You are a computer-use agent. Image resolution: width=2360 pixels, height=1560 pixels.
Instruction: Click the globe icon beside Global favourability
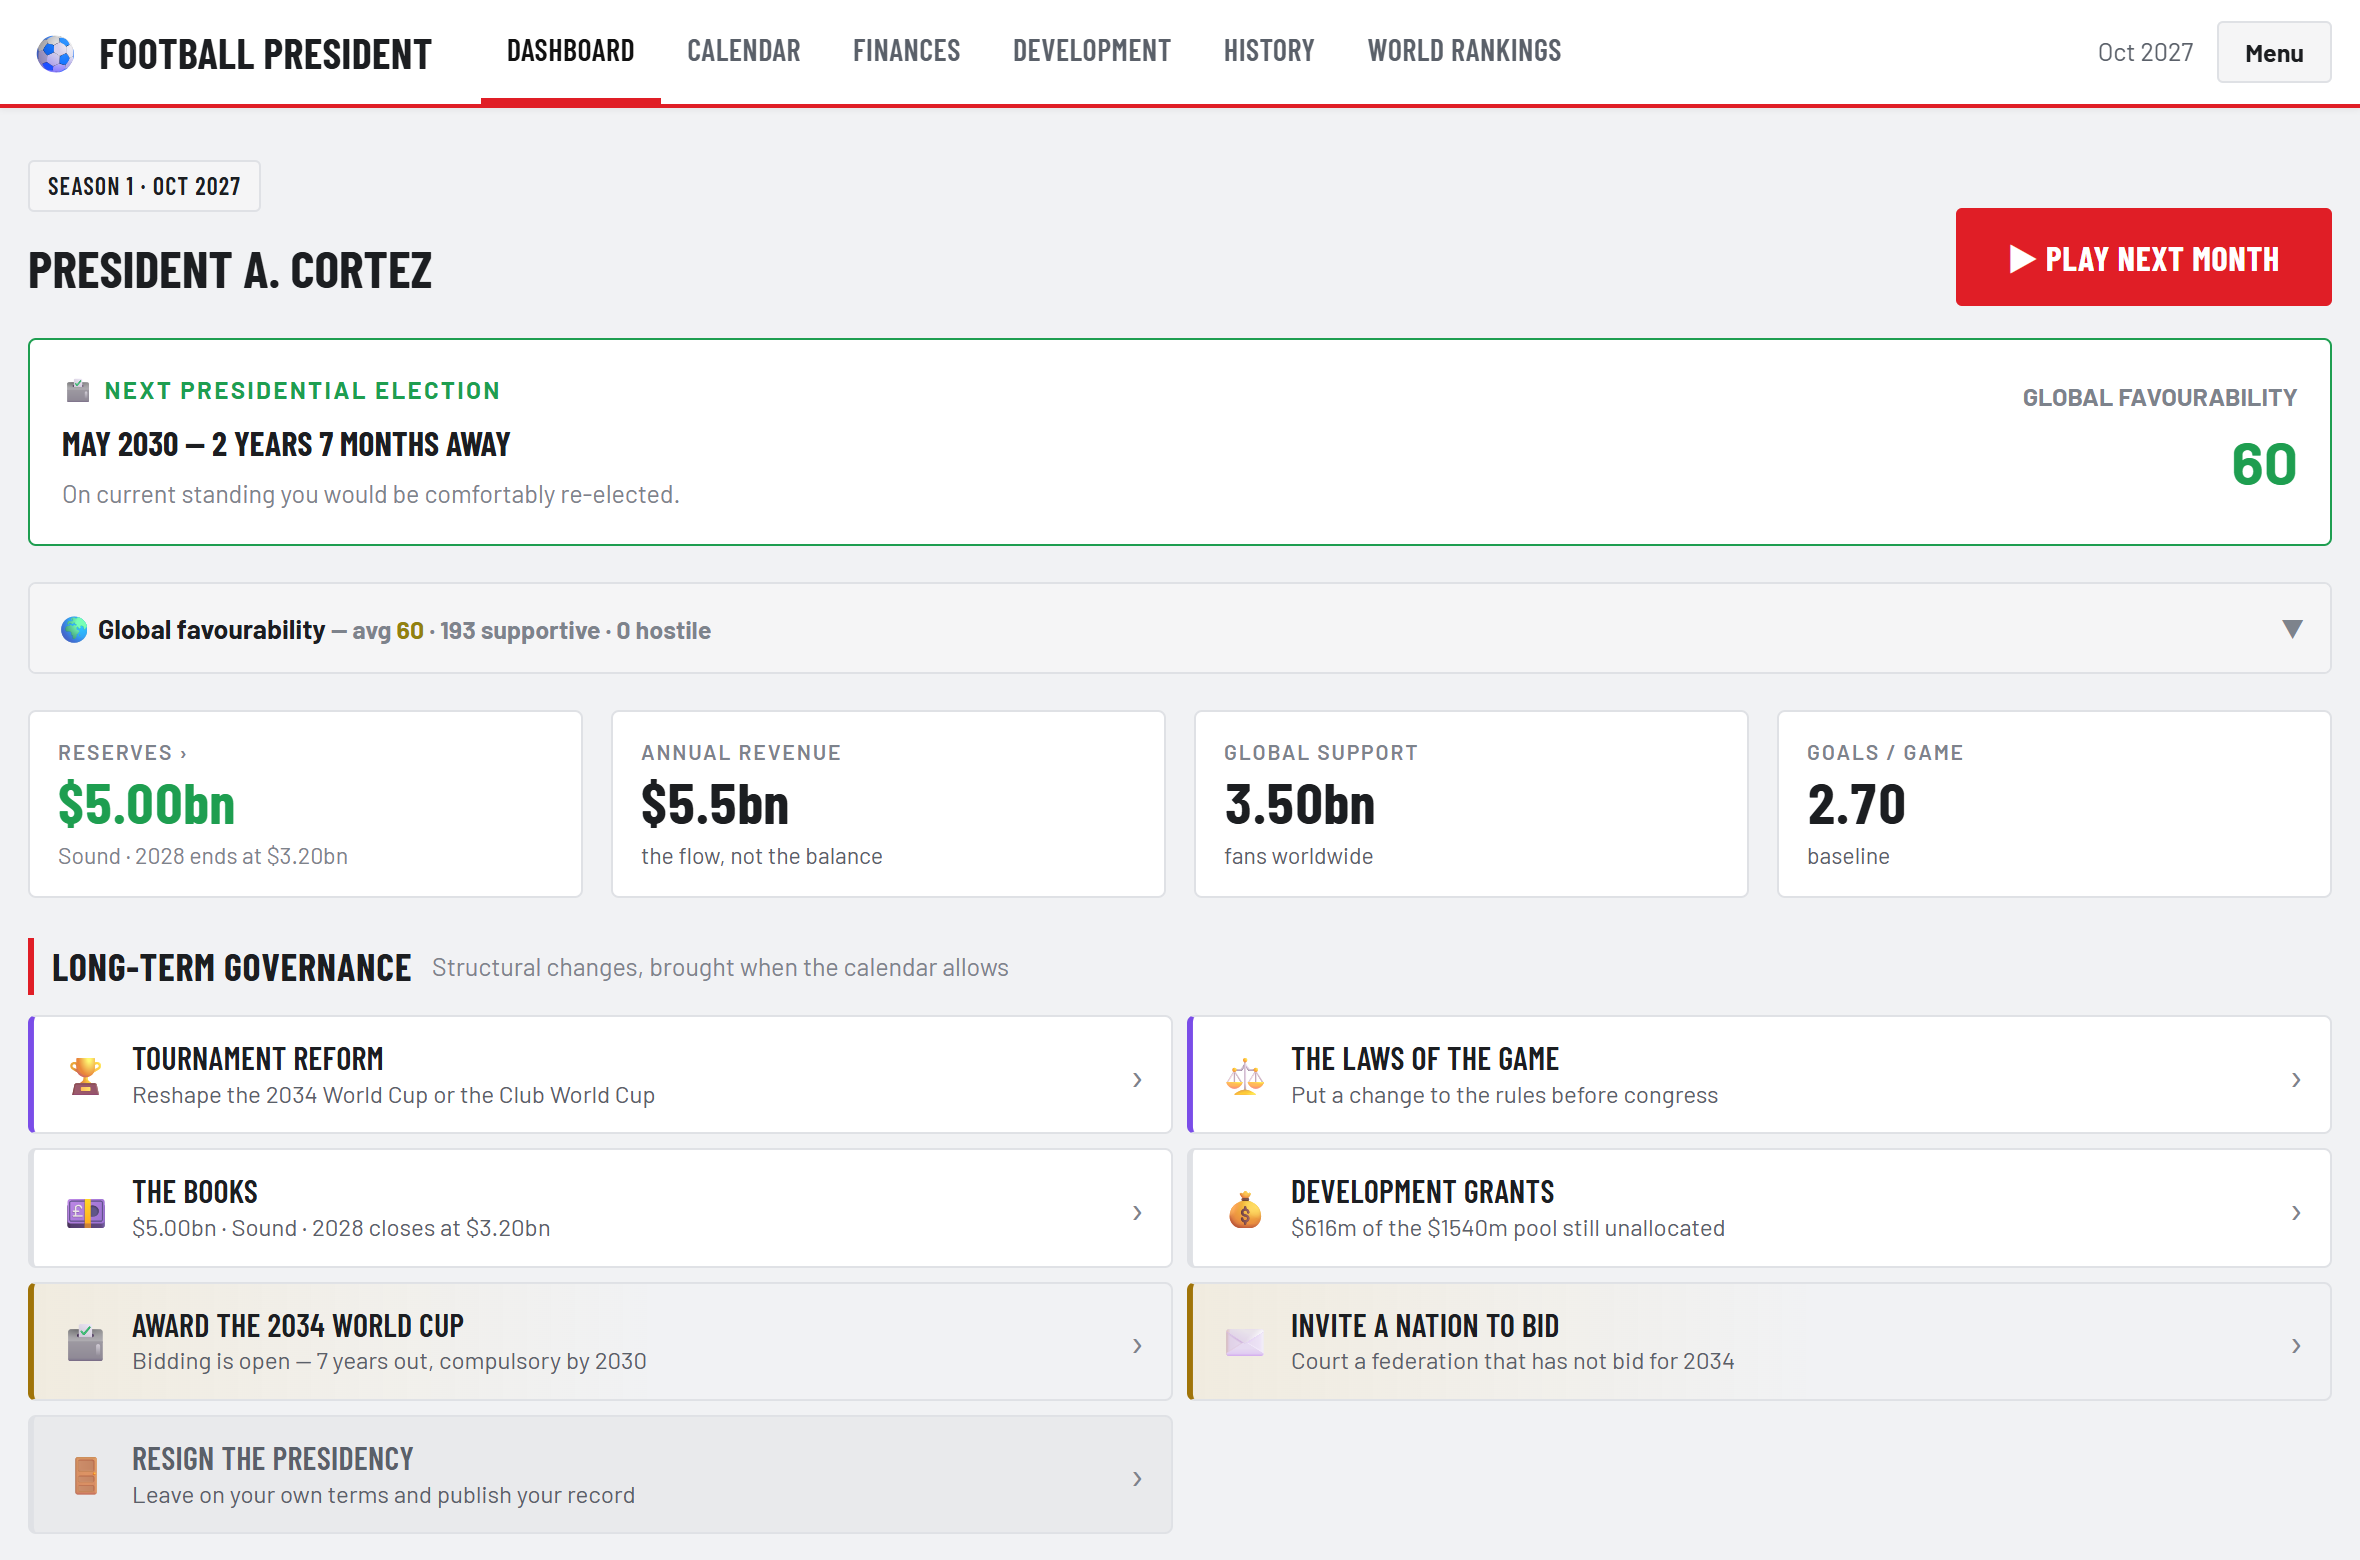pyautogui.click(x=74, y=630)
